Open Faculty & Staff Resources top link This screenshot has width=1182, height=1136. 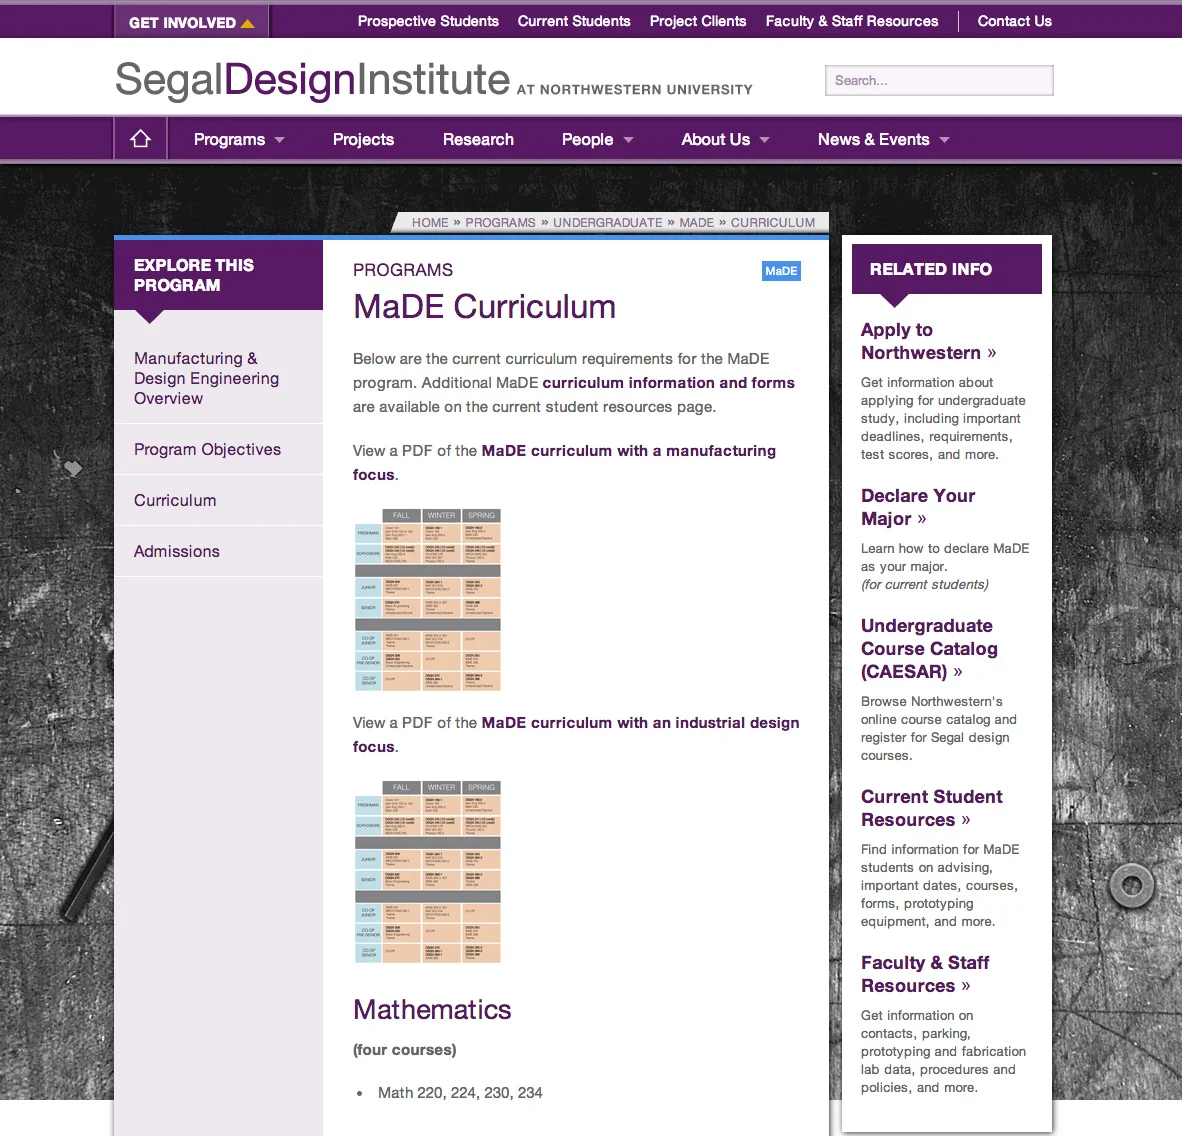coord(852,21)
